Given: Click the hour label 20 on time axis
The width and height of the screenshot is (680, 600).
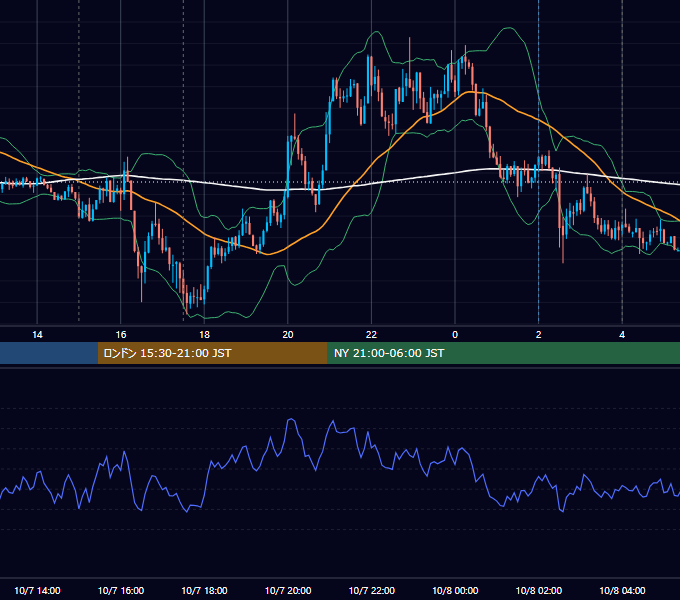Looking at the screenshot, I should tap(288, 335).
